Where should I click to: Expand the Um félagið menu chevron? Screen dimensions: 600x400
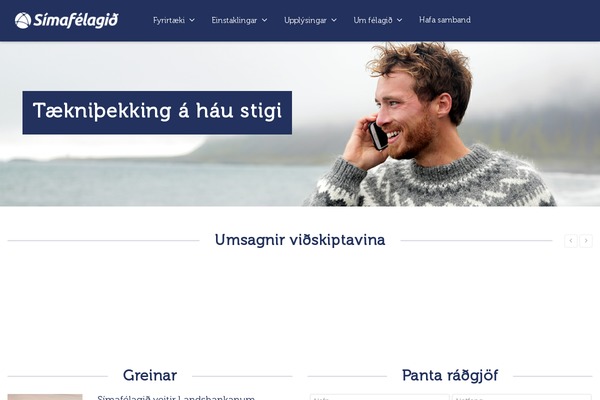pyautogui.click(x=399, y=20)
